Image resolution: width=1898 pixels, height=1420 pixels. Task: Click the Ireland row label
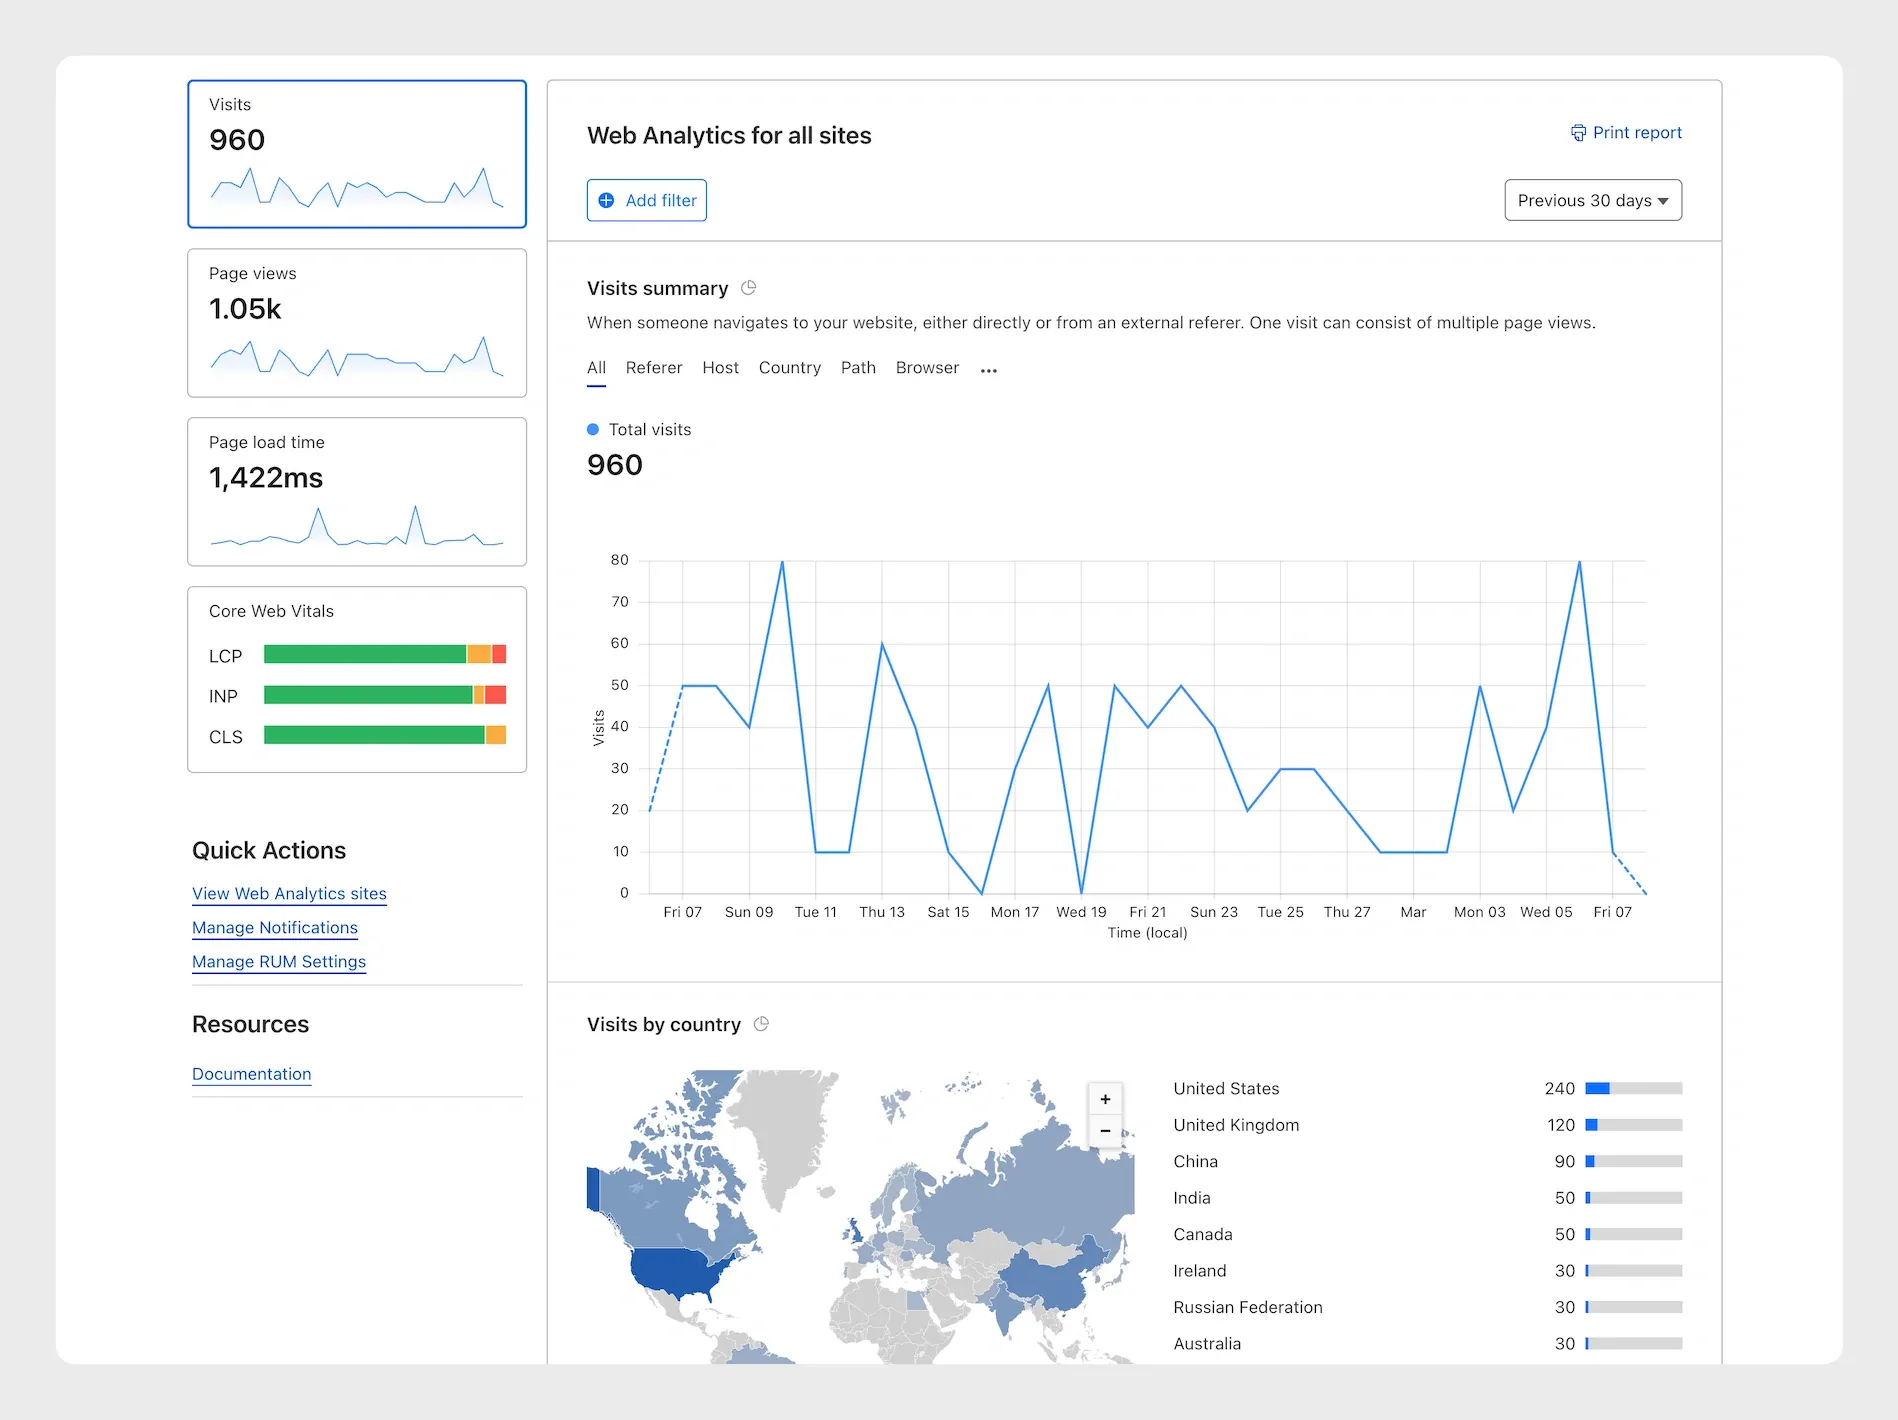click(1200, 1271)
